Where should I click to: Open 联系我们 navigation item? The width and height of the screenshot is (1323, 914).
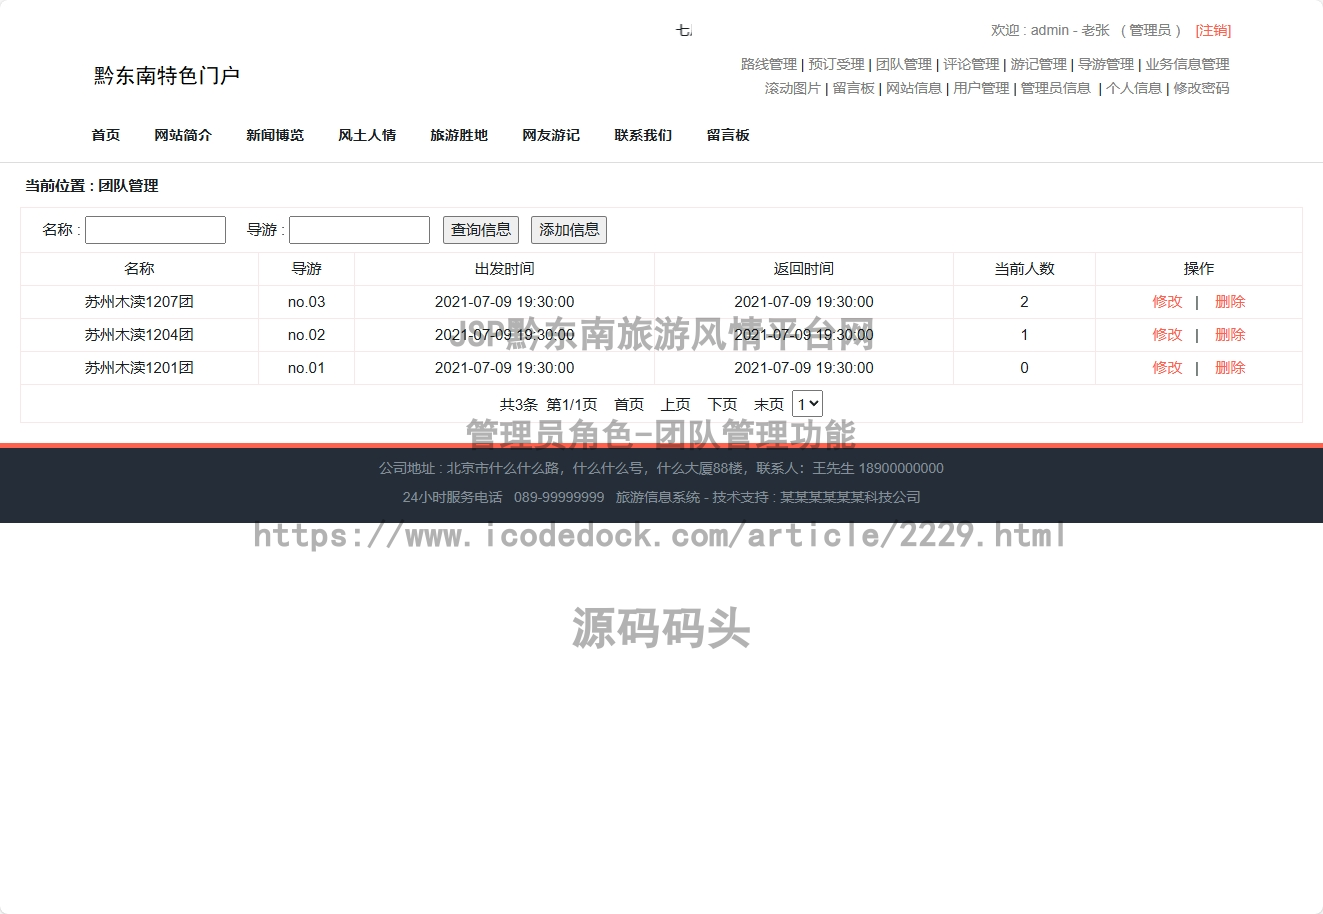[643, 135]
